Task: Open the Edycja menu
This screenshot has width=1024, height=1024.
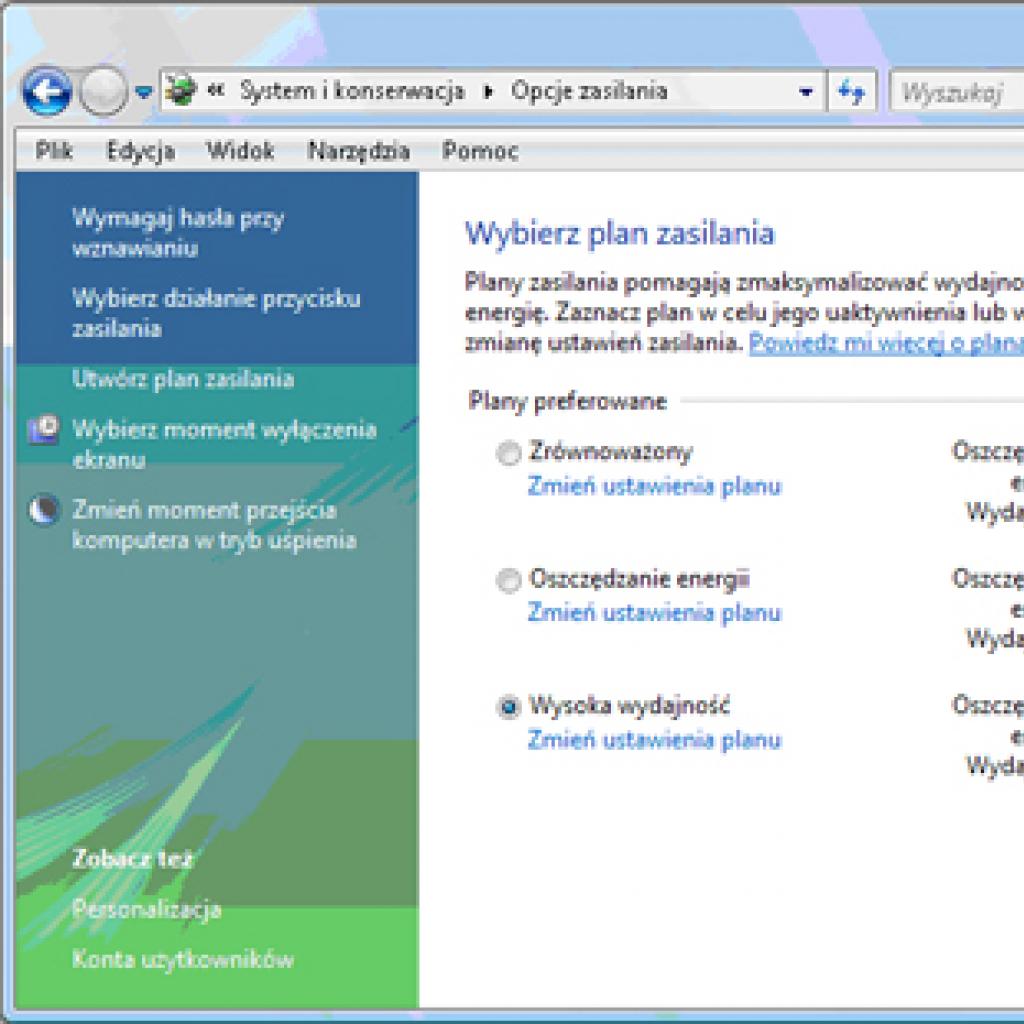Action: click(x=141, y=151)
